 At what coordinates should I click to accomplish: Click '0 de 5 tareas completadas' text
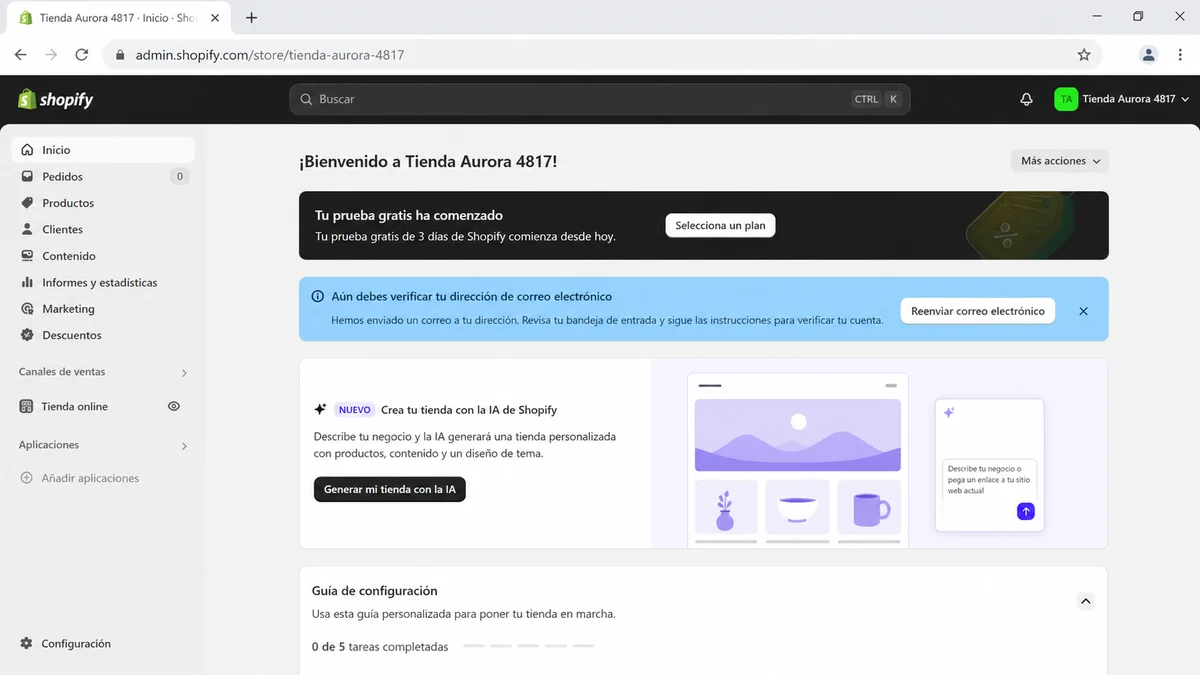380,647
